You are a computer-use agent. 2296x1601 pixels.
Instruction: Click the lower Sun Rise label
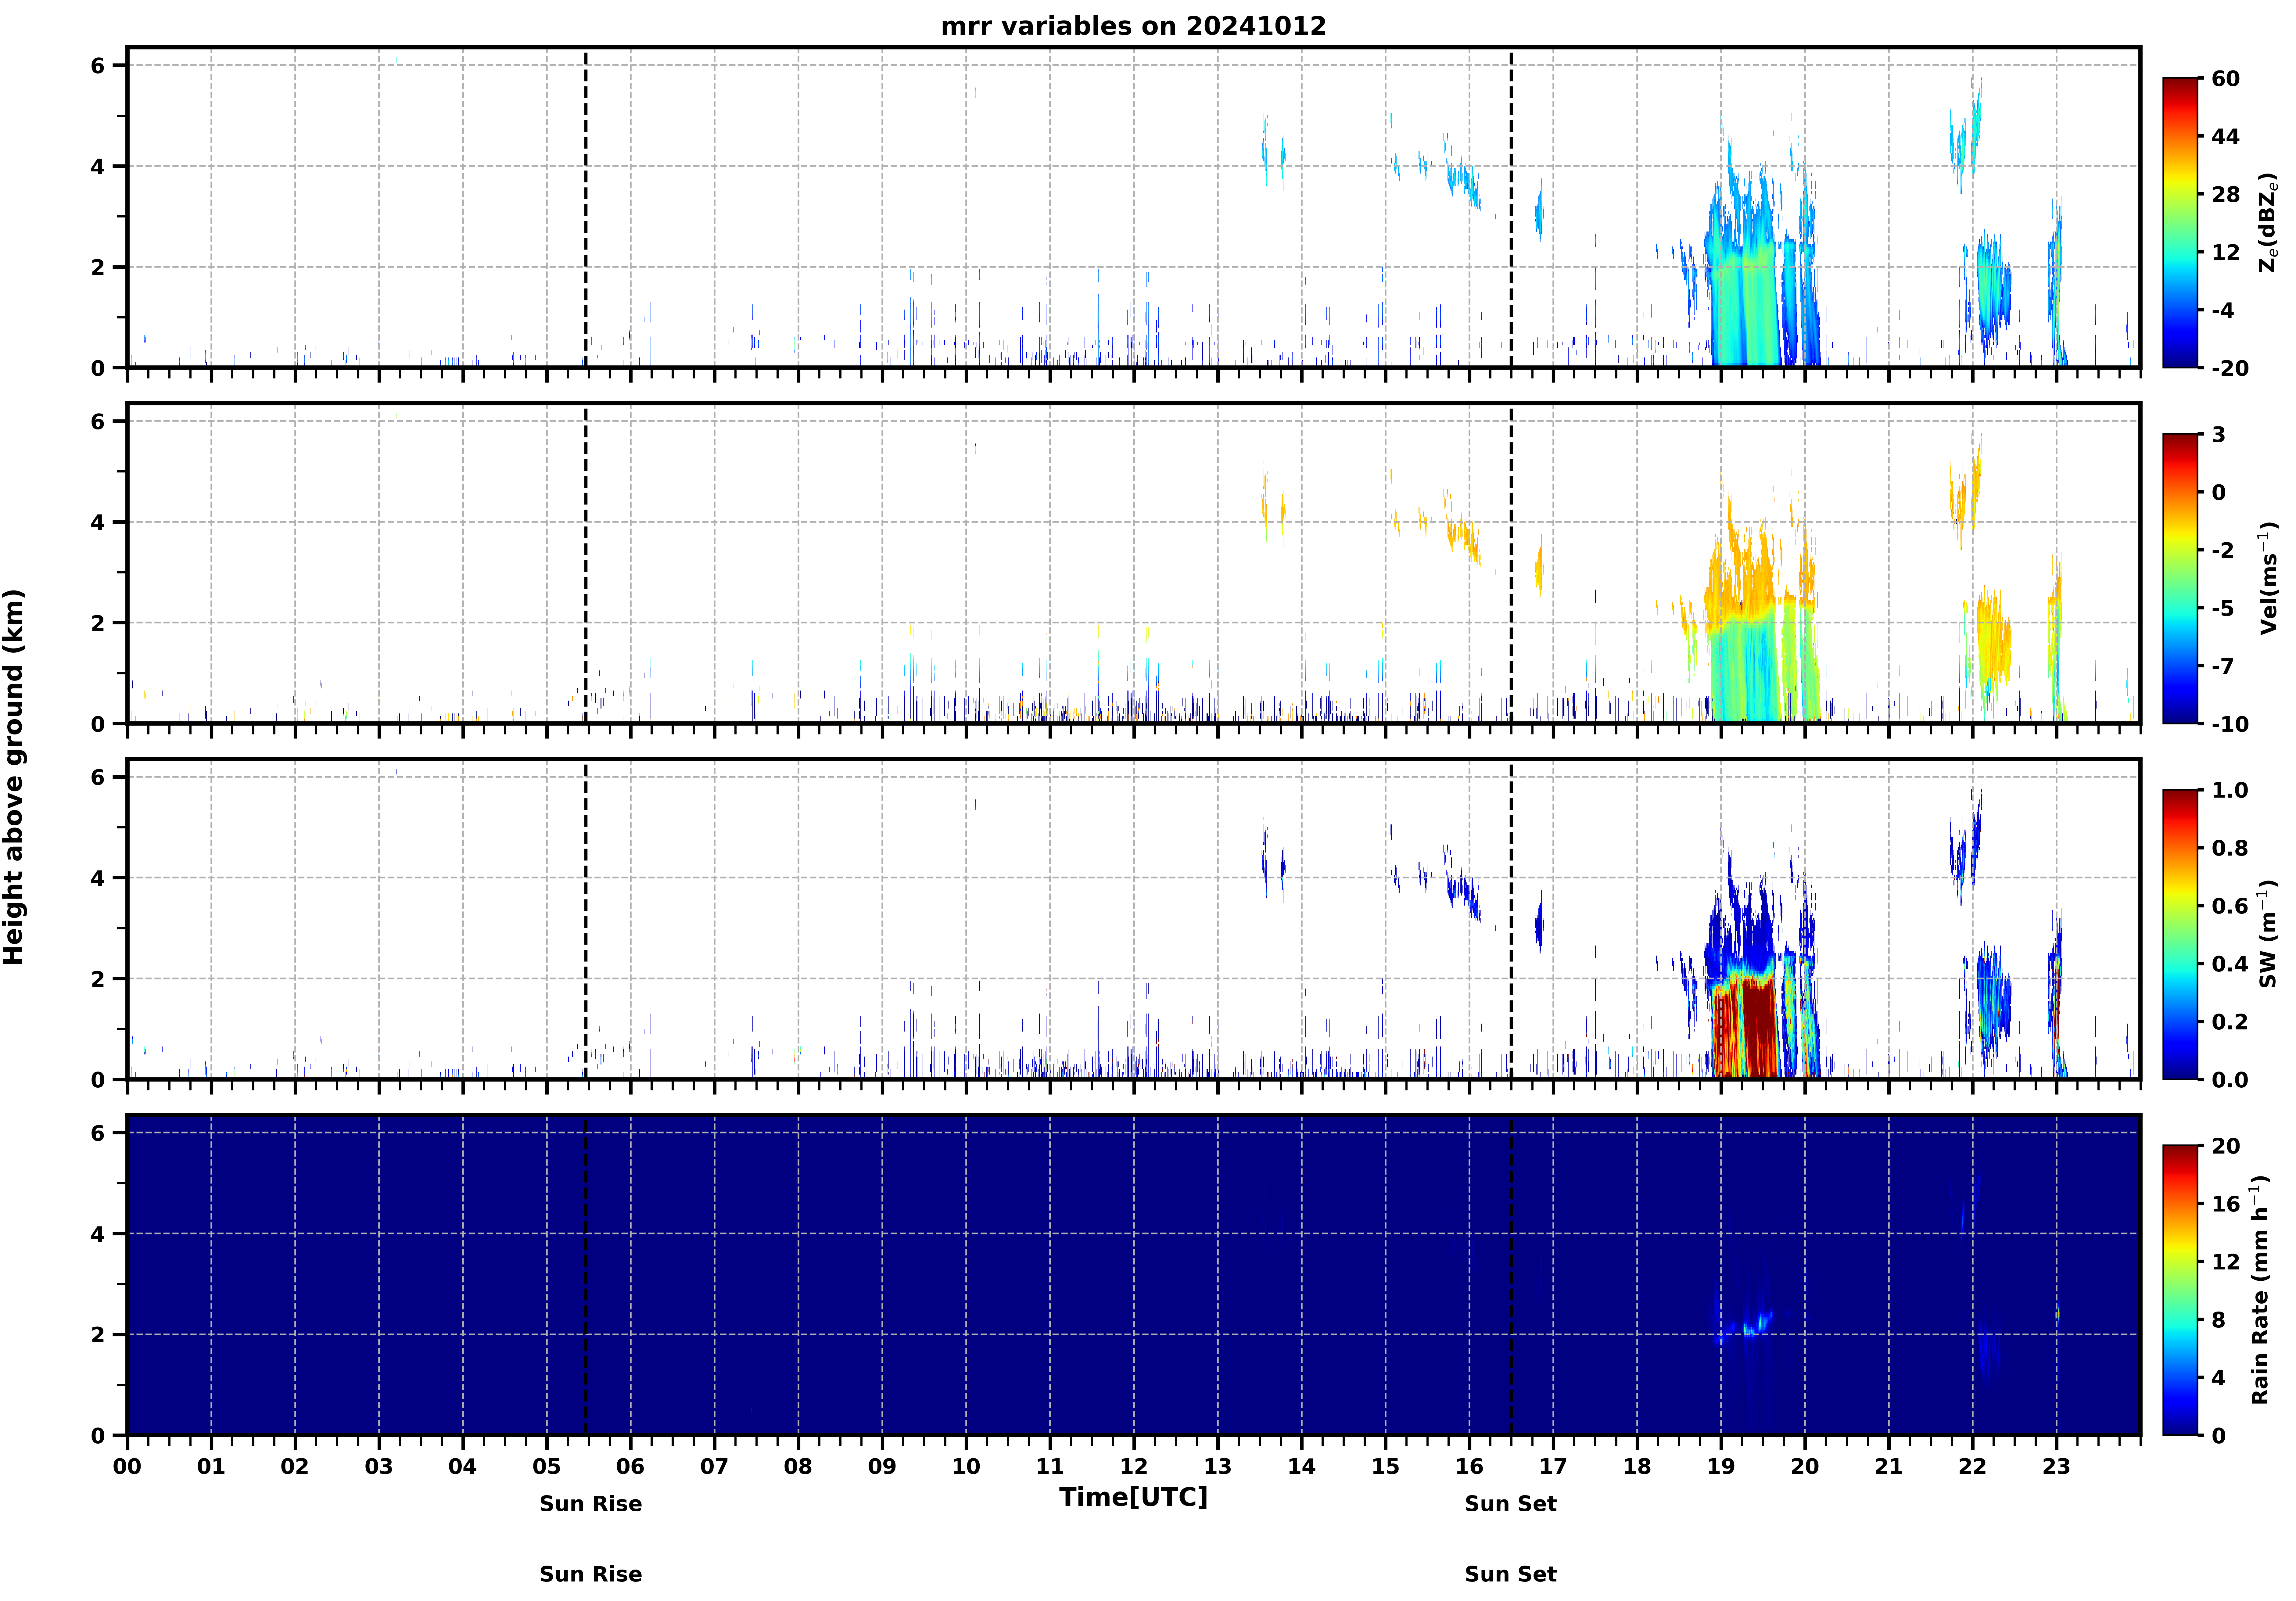(590, 1574)
